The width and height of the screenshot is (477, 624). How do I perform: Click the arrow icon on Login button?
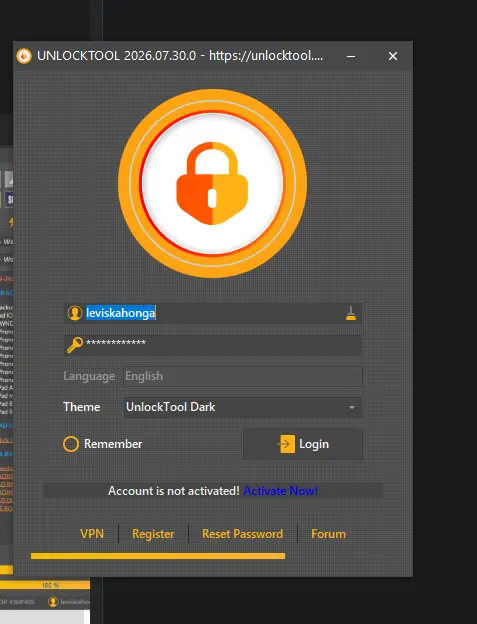[286, 444]
